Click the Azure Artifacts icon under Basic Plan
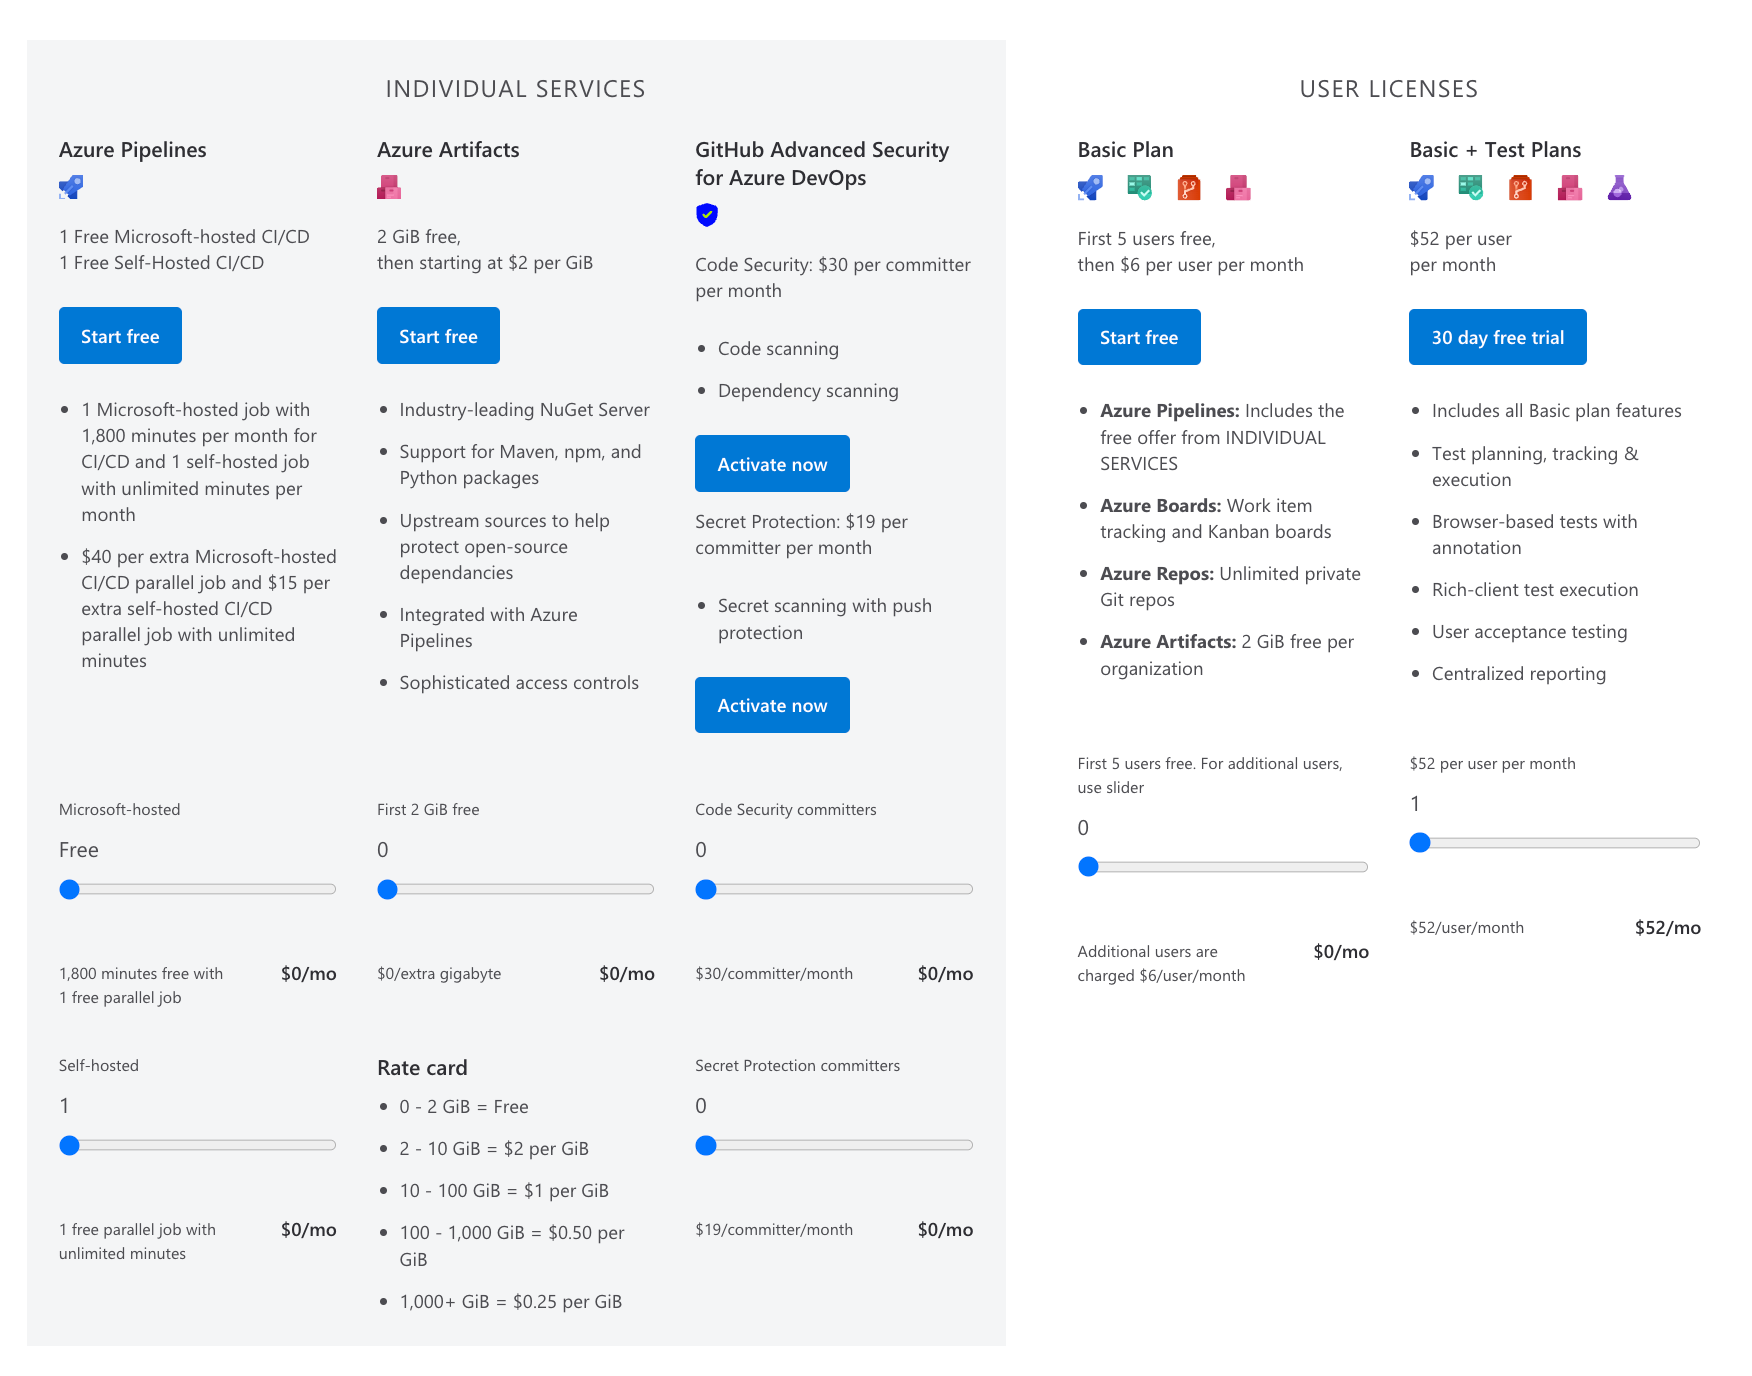1752x1376 pixels. [x=1239, y=188]
